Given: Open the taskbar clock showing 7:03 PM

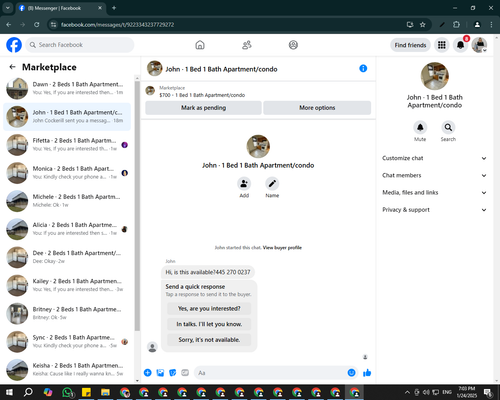Looking at the screenshot, I should point(466,392).
